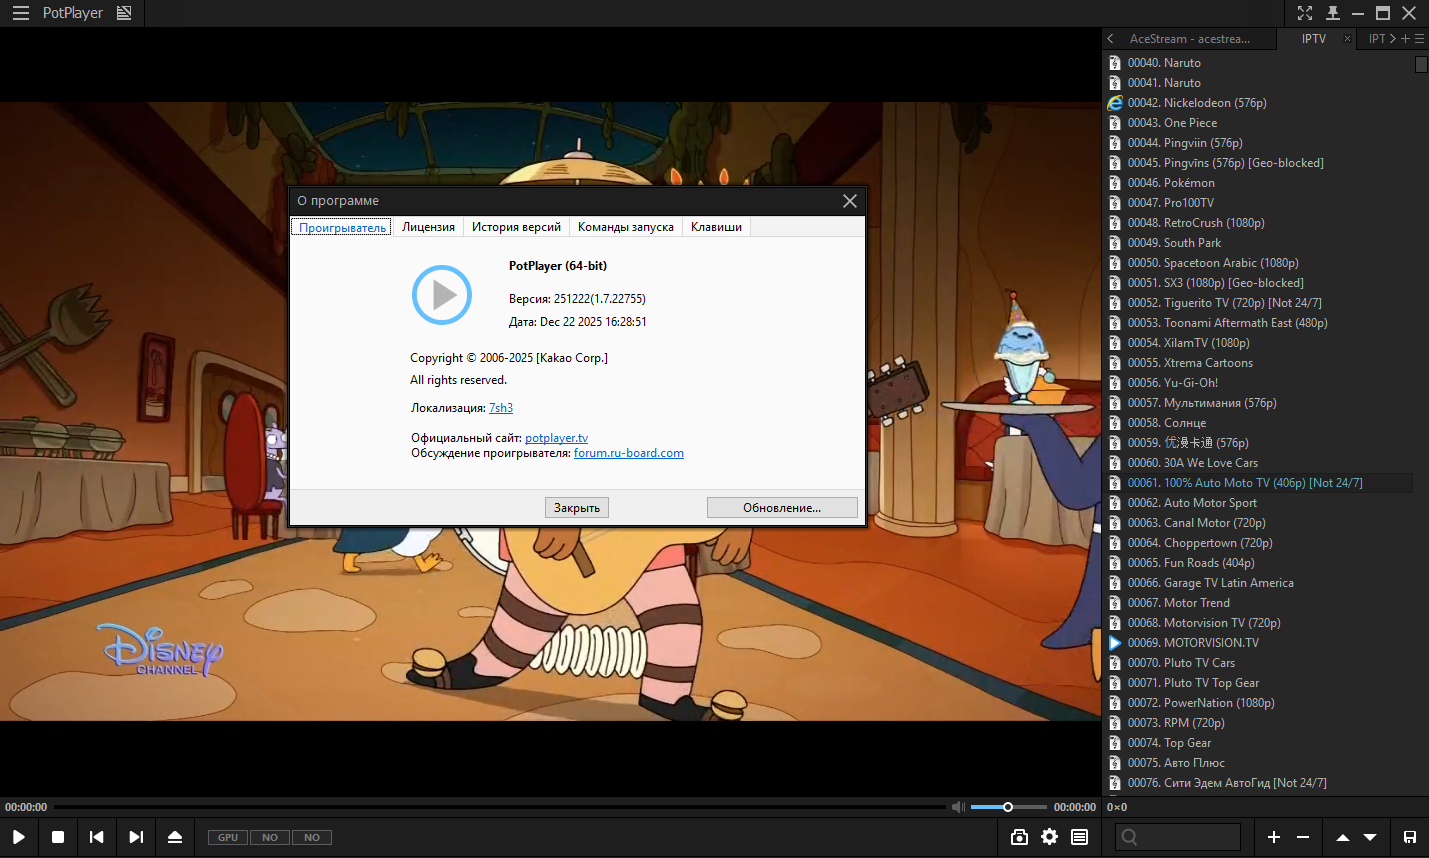The height and width of the screenshot is (858, 1429).
Task: Mute audio with the speaker icon
Action: click(x=958, y=807)
